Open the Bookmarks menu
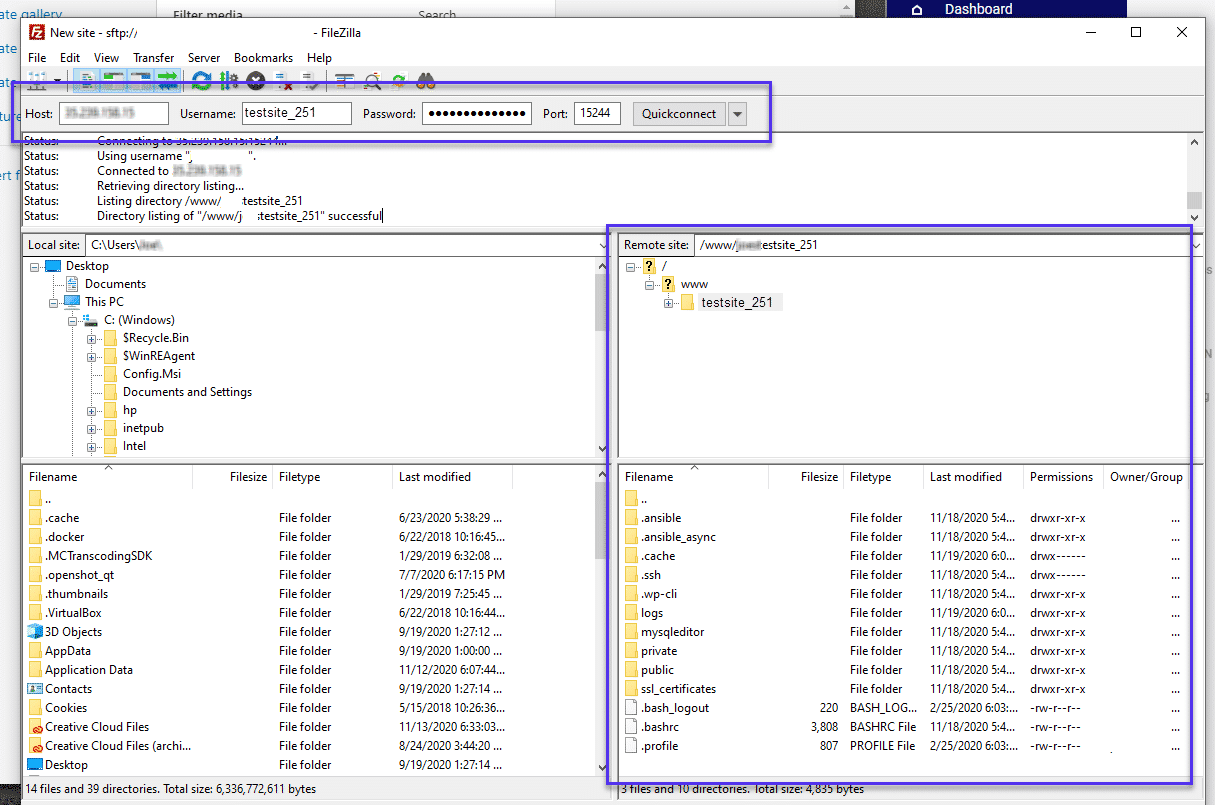This screenshot has height=805, width=1215. point(263,57)
